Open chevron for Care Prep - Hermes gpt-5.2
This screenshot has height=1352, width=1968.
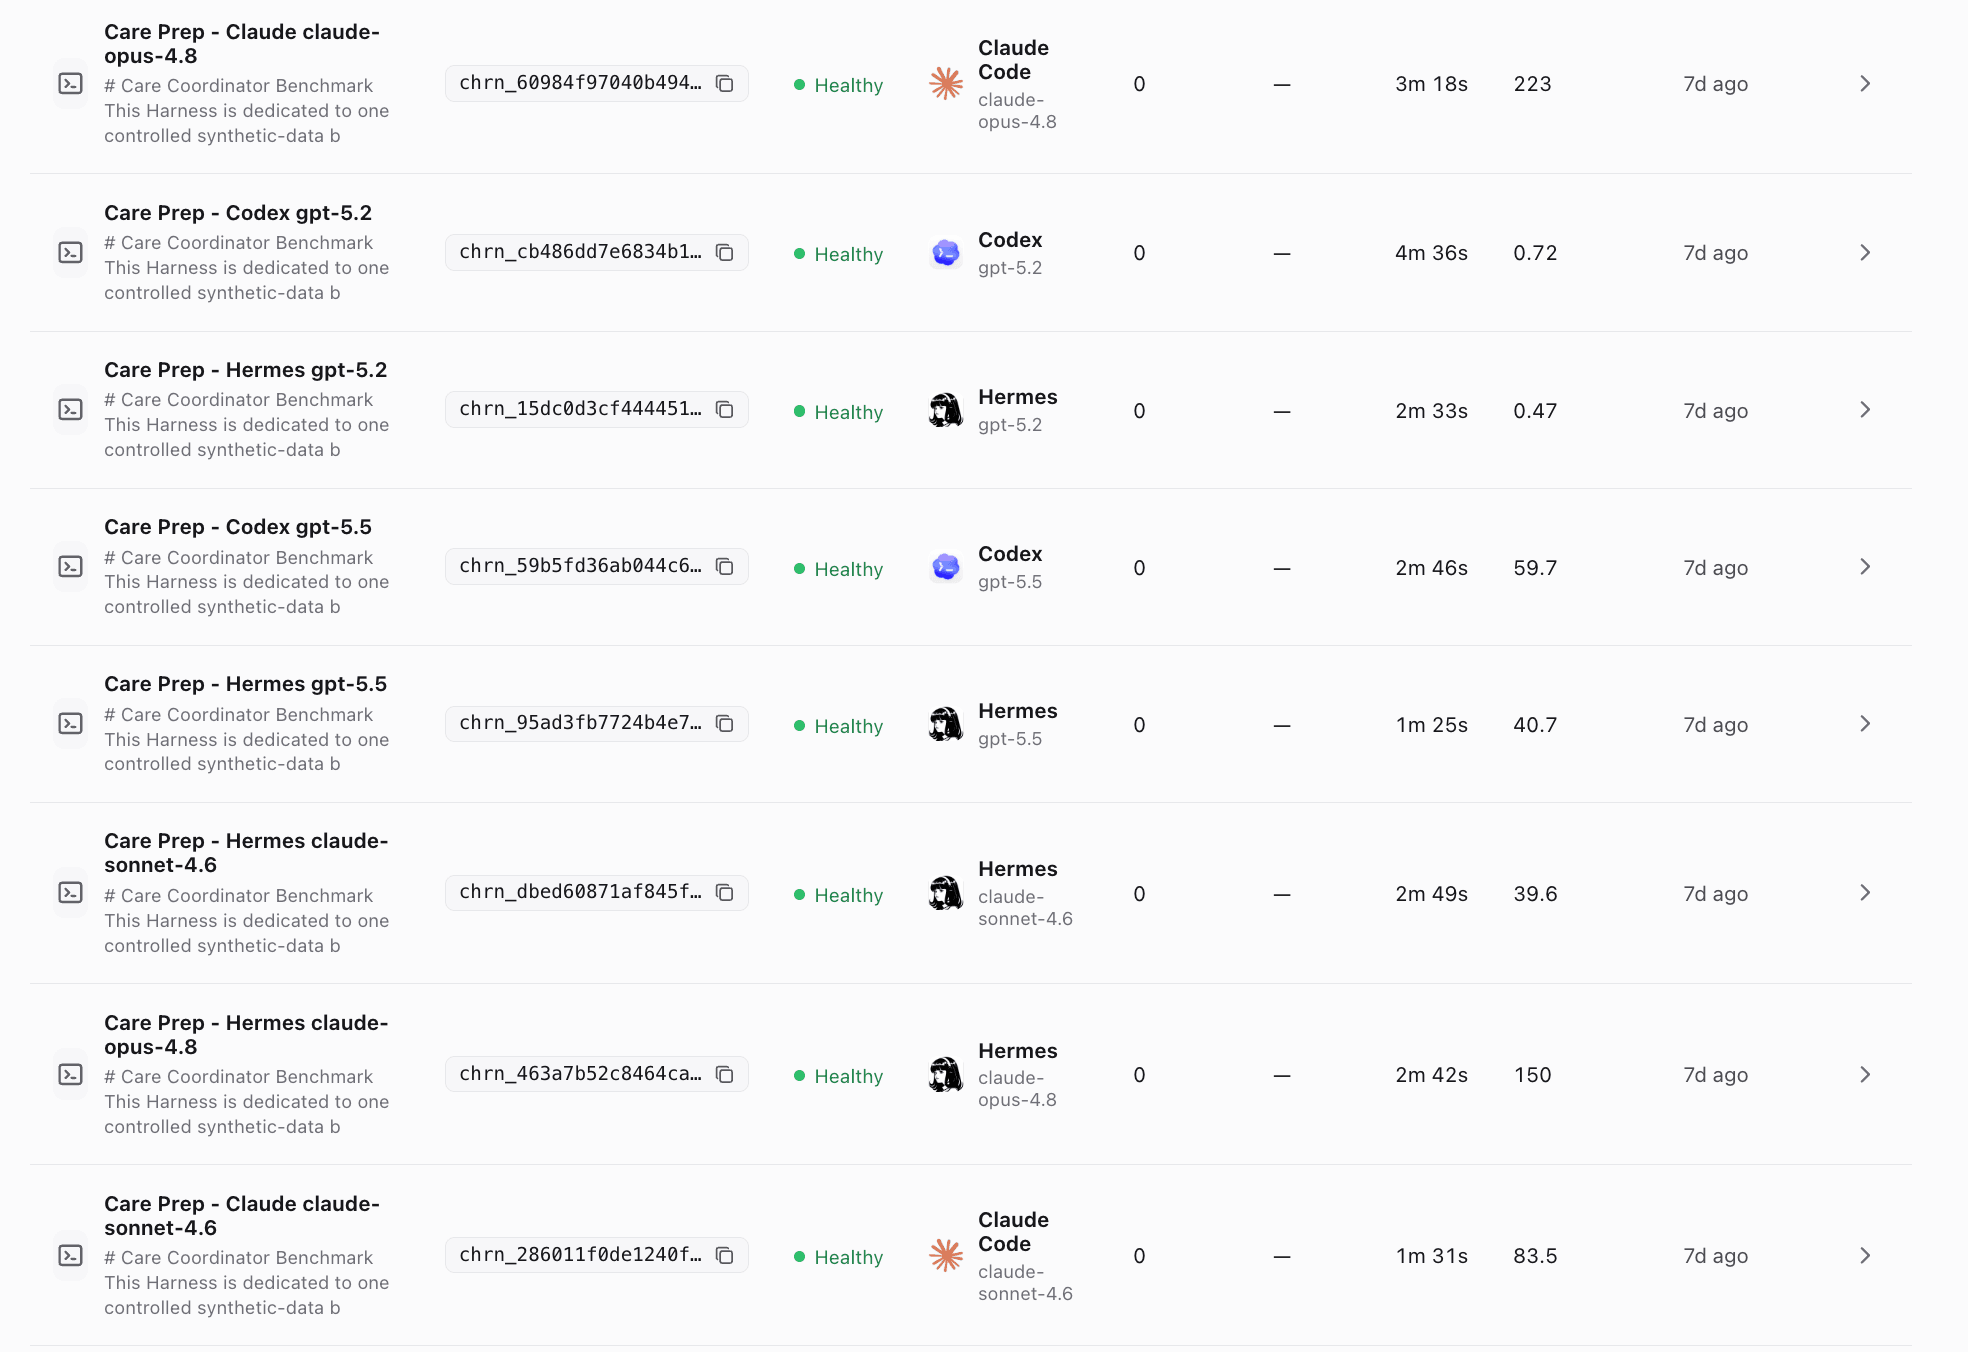click(1865, 410)
